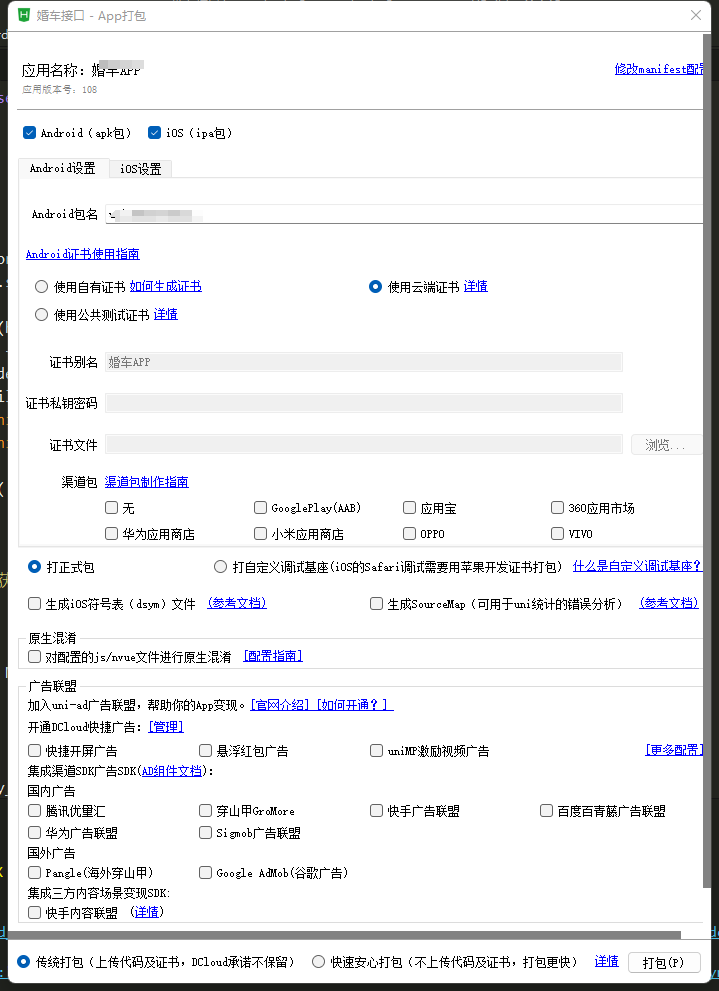The image size is (719, 991).
Task: Open 详情 link beside 快速安心打包
Action: coord(607,961)
